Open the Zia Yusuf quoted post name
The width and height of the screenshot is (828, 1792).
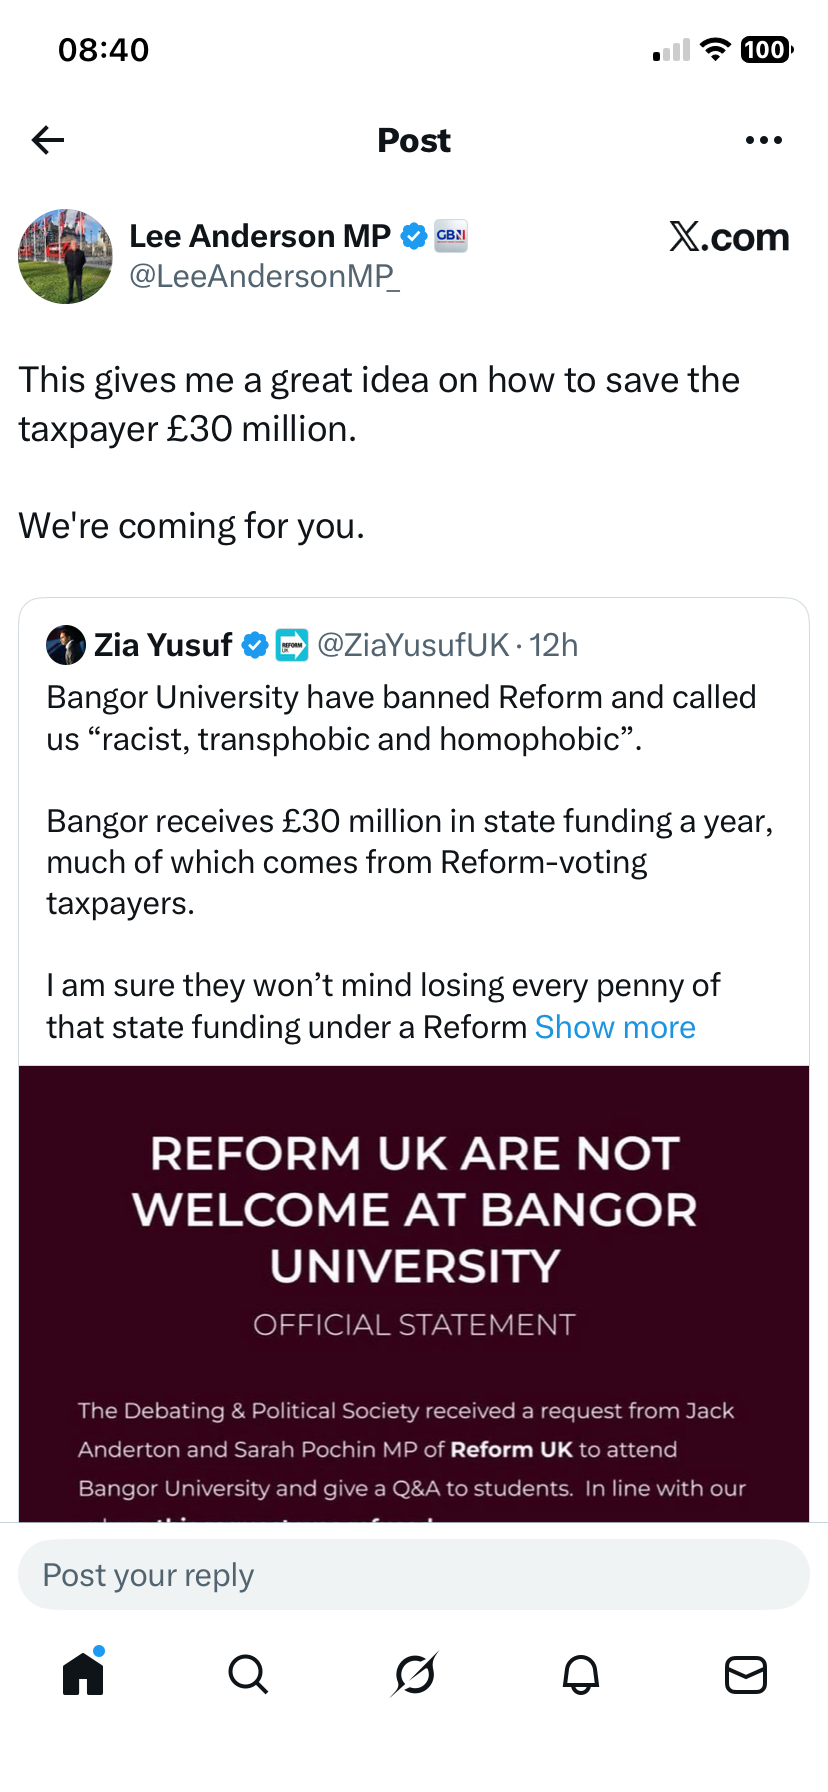(x=163, y=645)
